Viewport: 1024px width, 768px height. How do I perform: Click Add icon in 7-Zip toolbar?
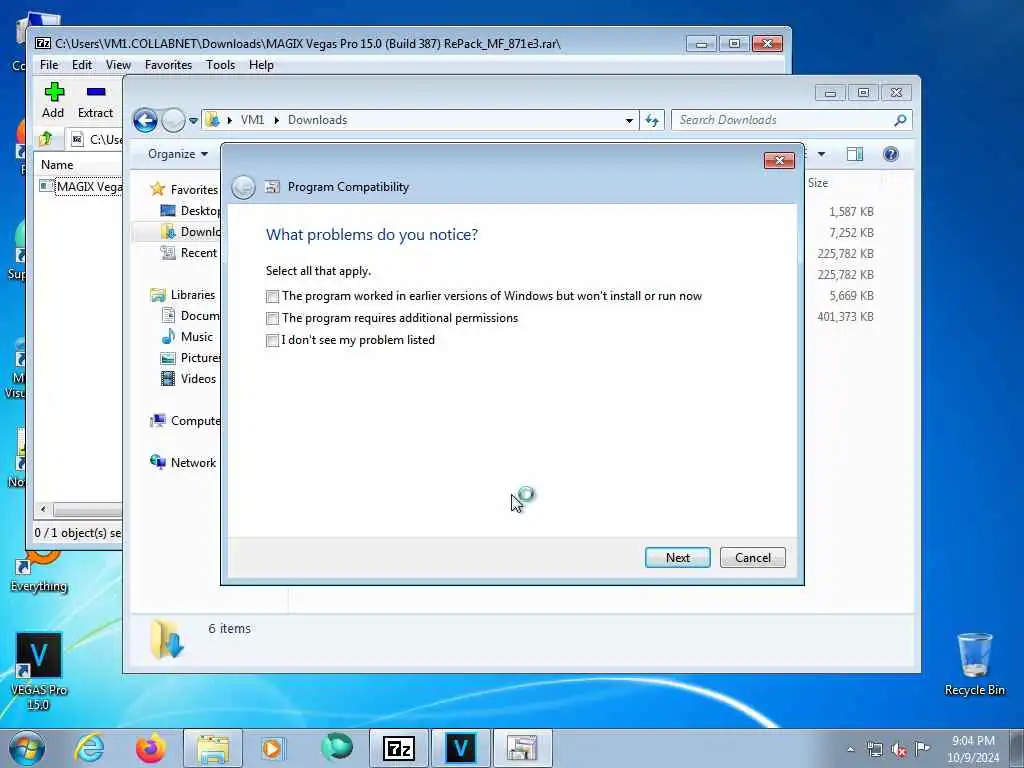(54, 101)
